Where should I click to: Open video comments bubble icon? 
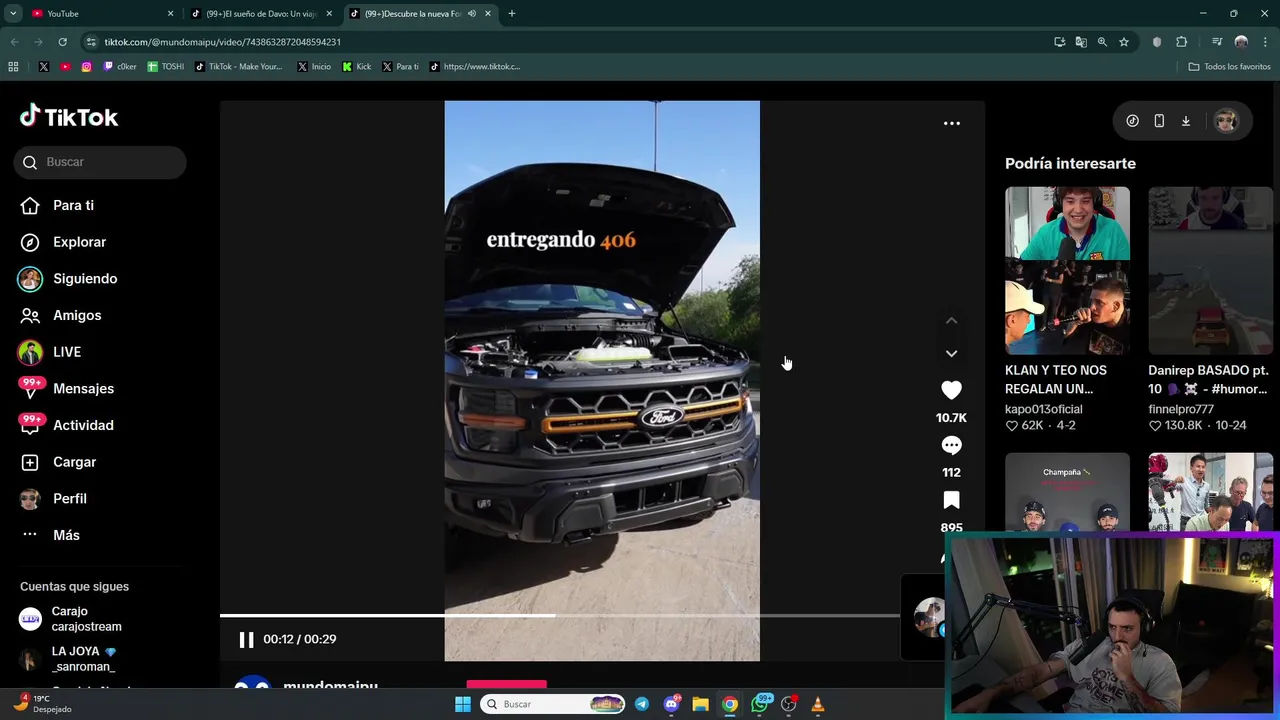(951, 445)
